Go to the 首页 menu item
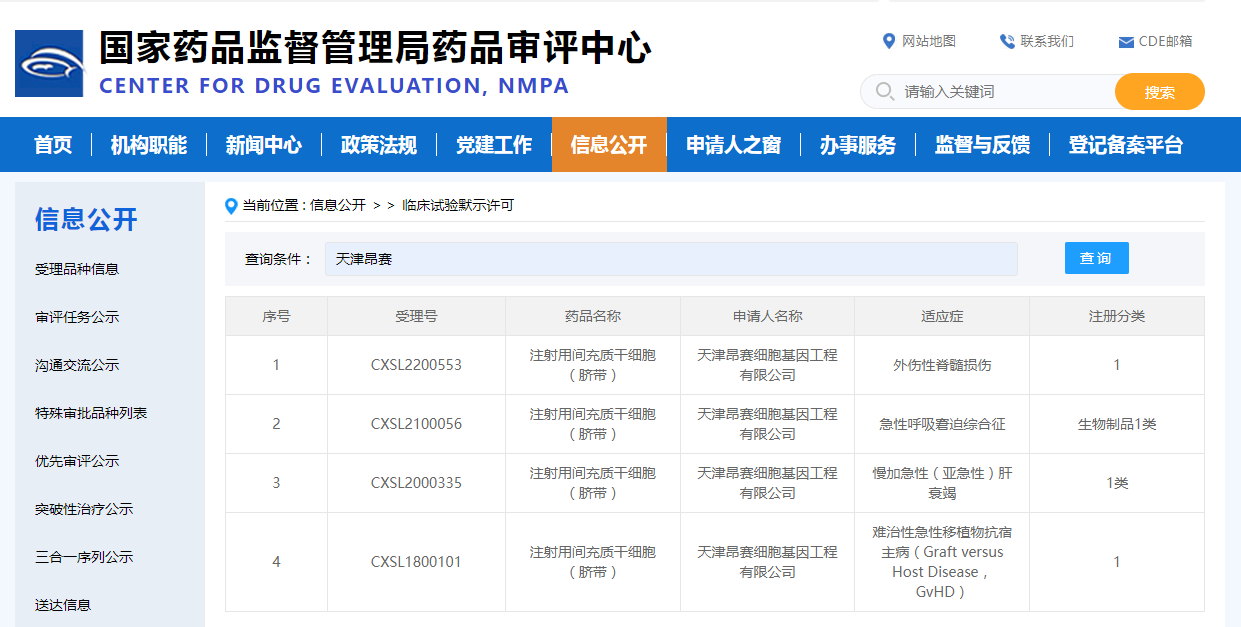The image size is (1241, 627). (x=53, y=145)
